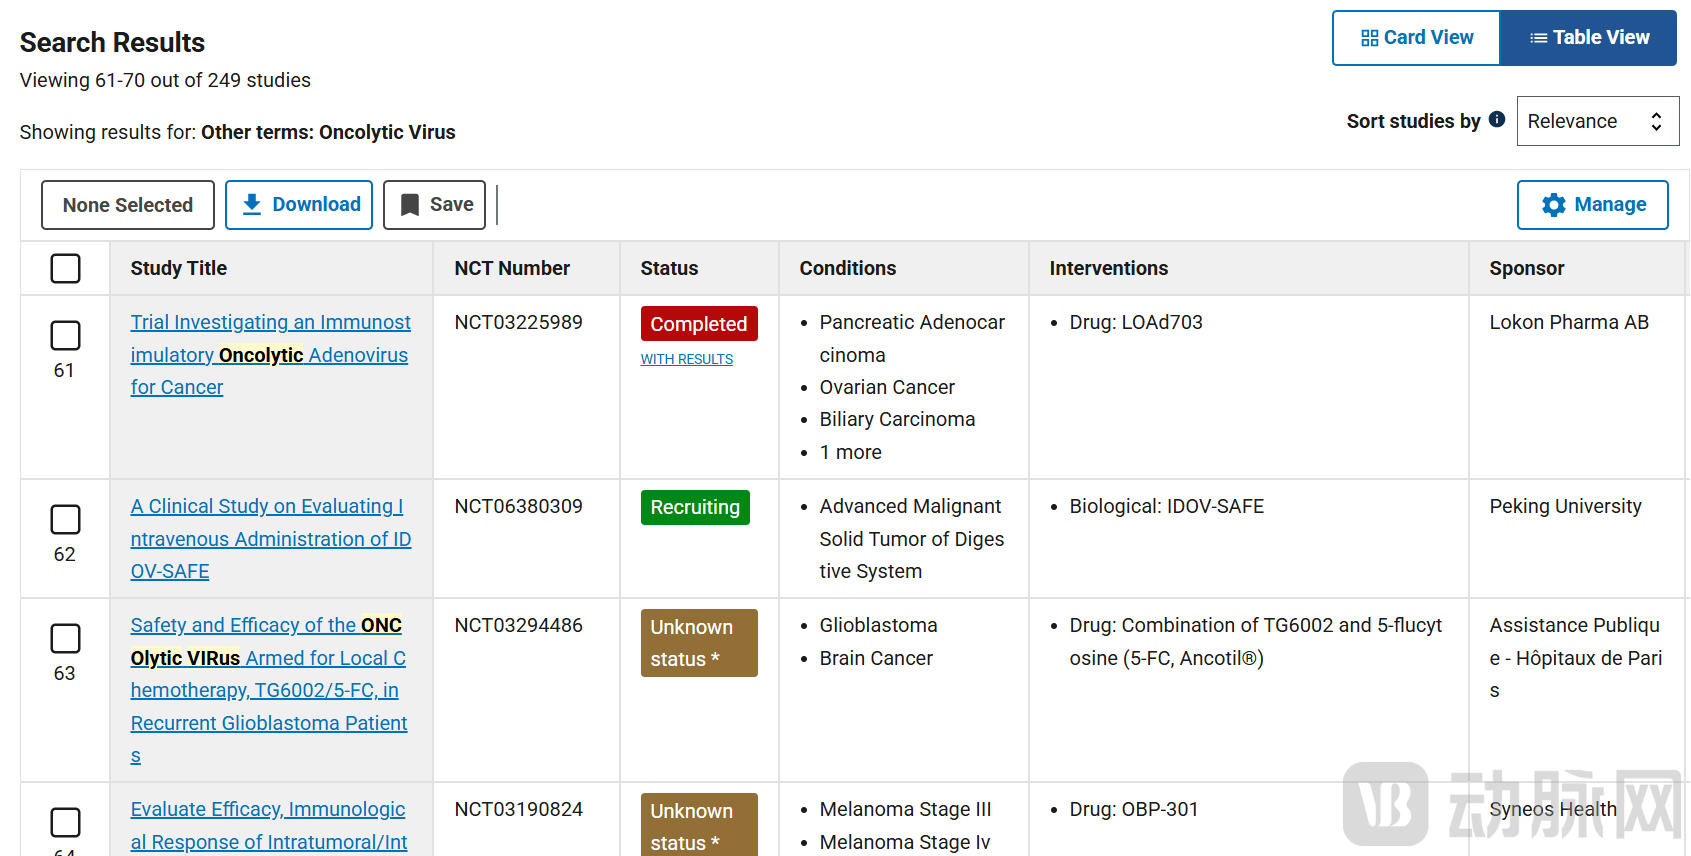Viewport: 1691px width, 856px height.
Task: Open the Relevance sort dropdown
Action: click(x=1597, y=121)
